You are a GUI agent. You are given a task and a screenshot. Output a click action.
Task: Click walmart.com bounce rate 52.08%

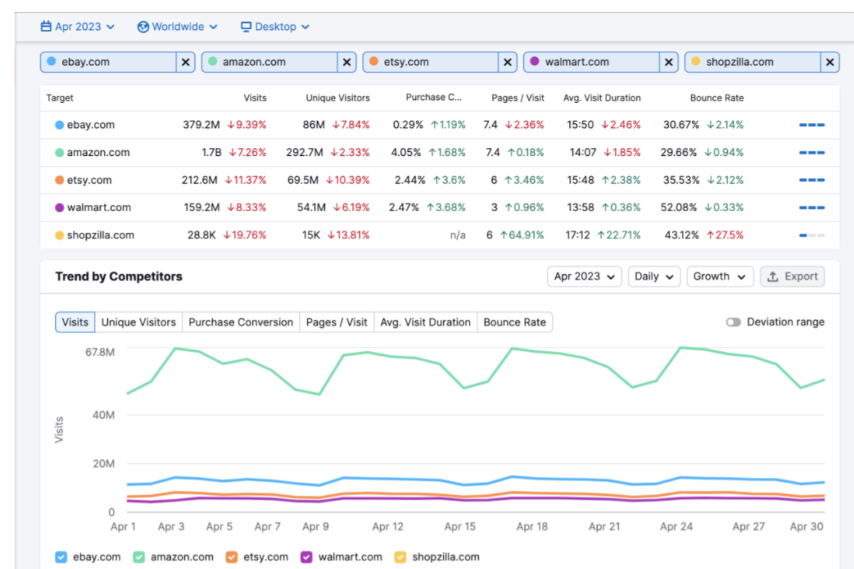coord(680,207)
